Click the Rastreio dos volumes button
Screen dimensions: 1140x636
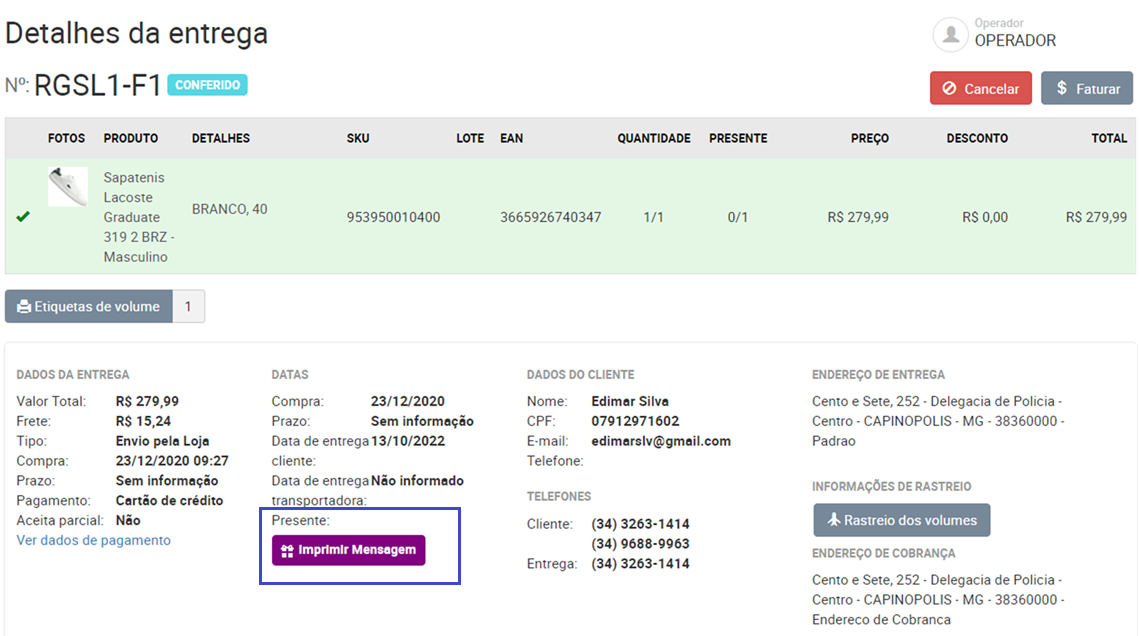[x=901, y=520]
